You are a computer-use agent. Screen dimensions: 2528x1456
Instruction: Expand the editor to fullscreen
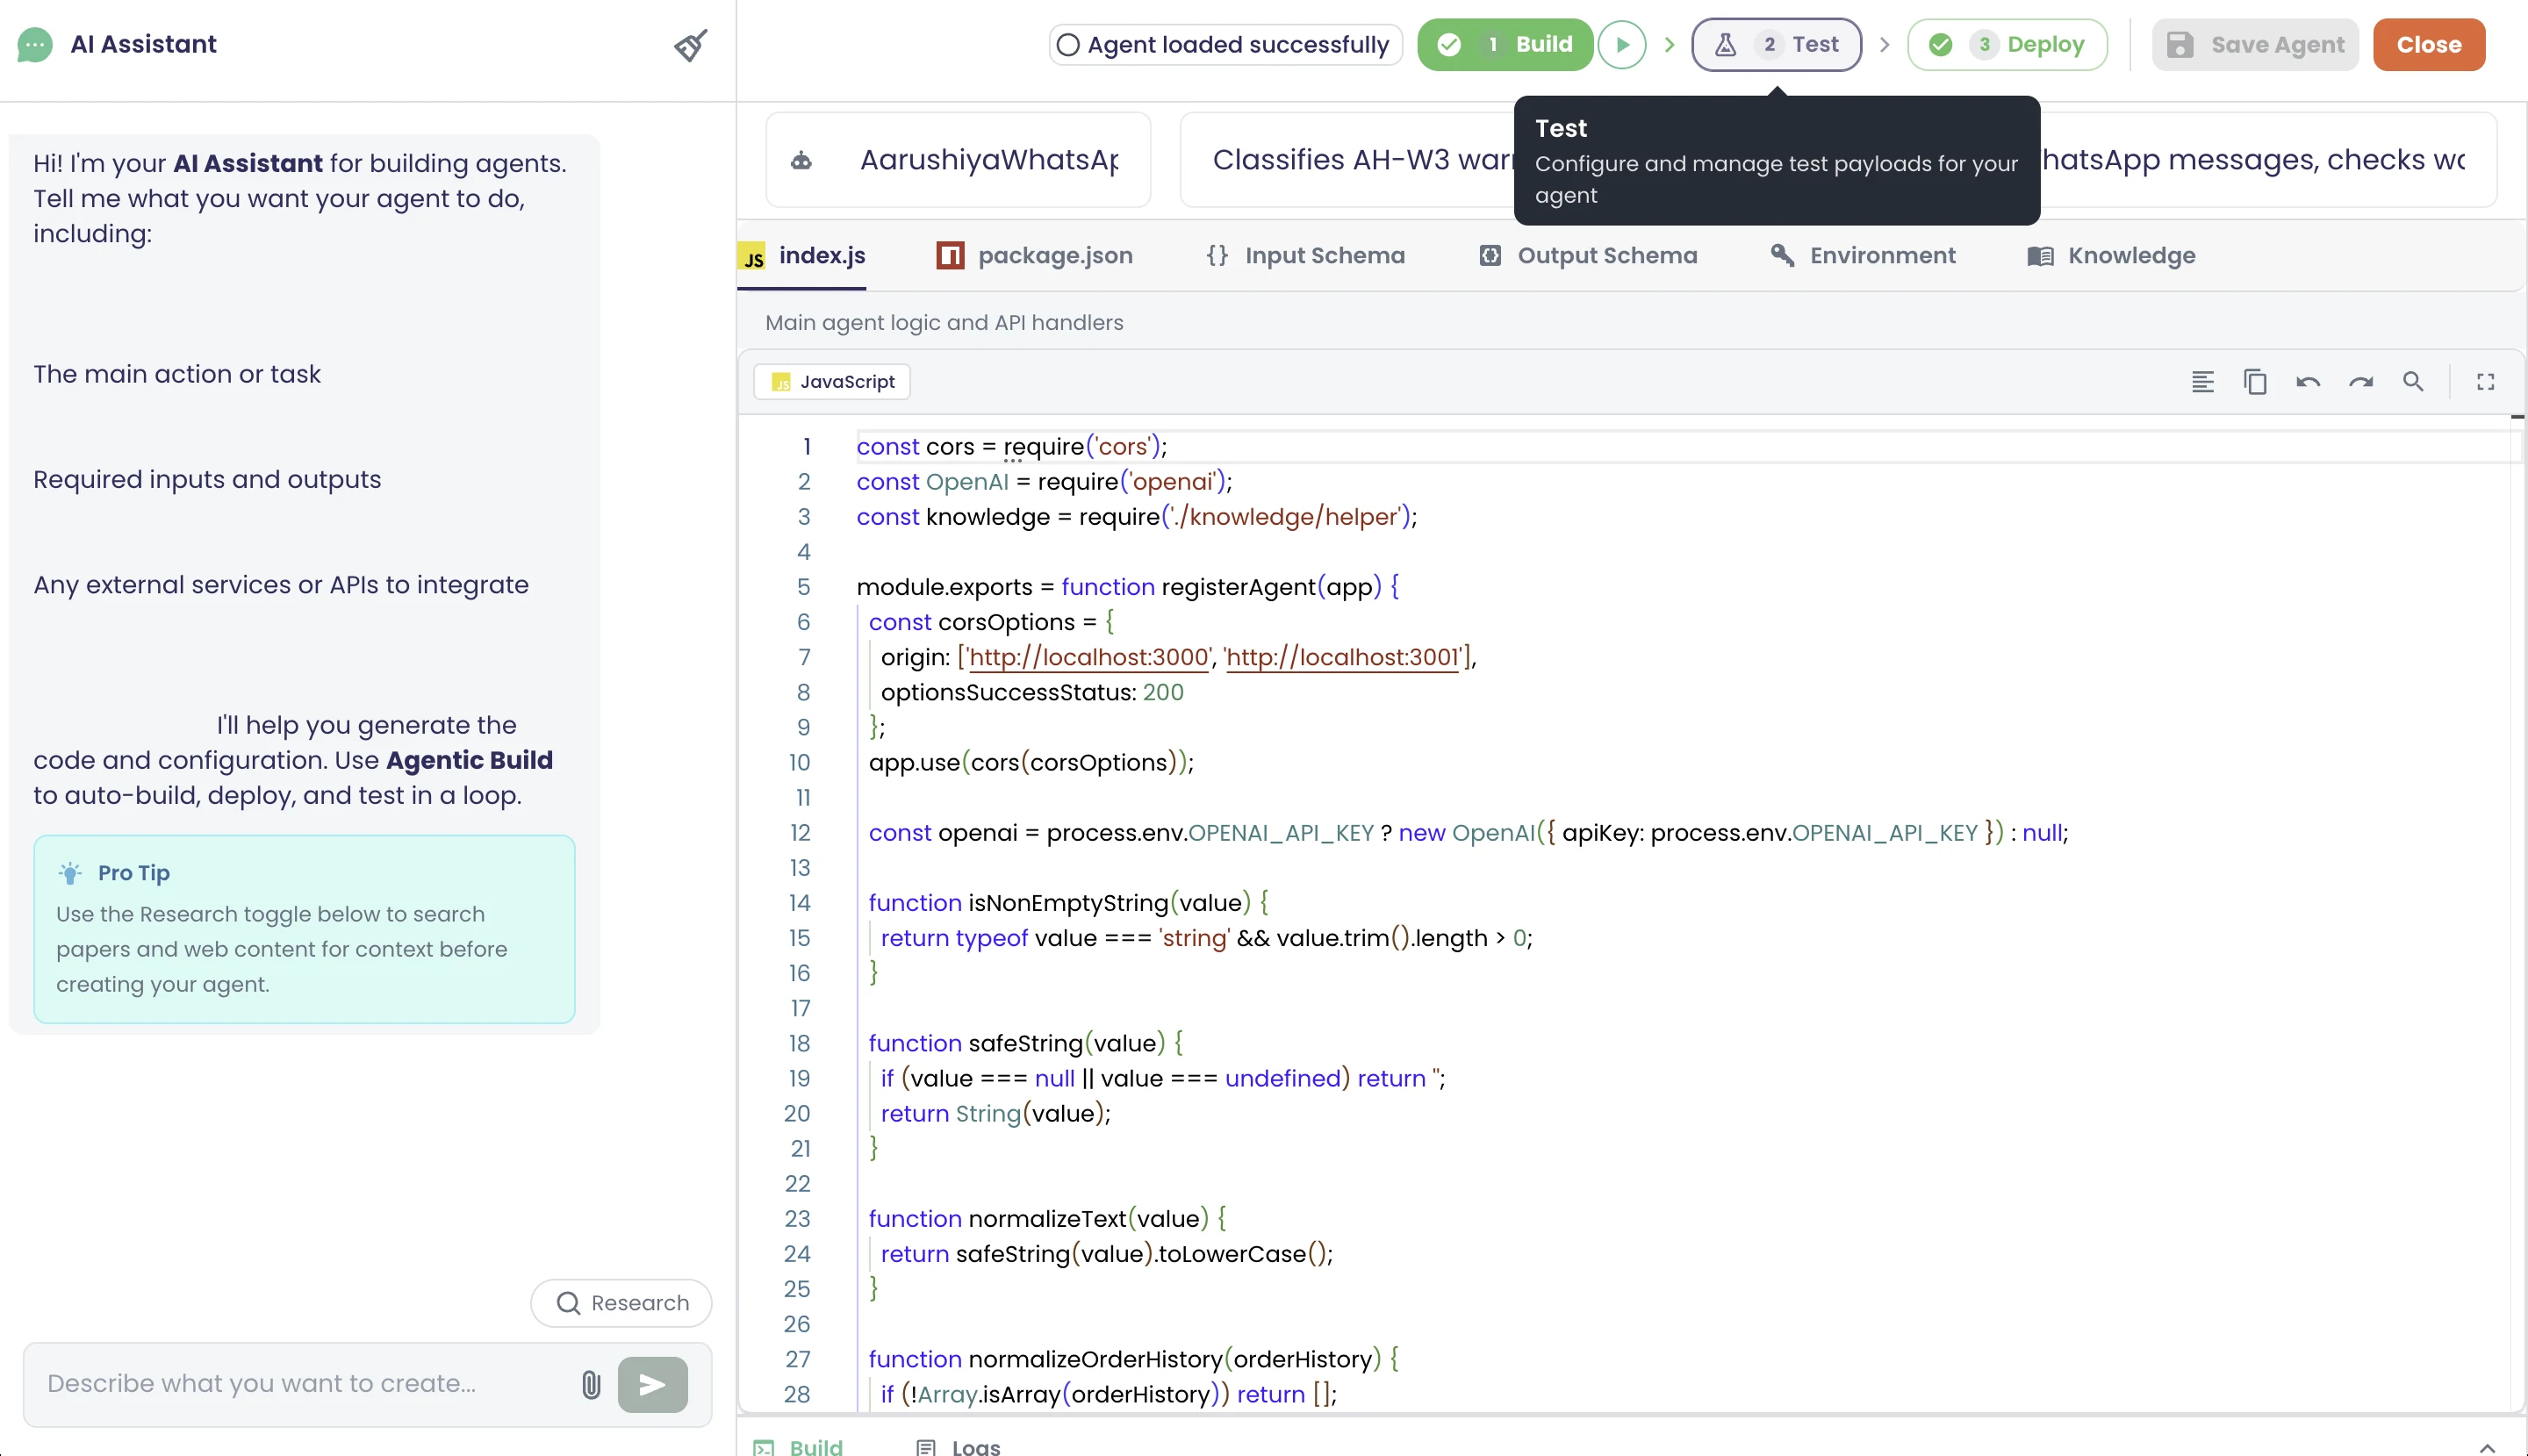pos(2486,382)
